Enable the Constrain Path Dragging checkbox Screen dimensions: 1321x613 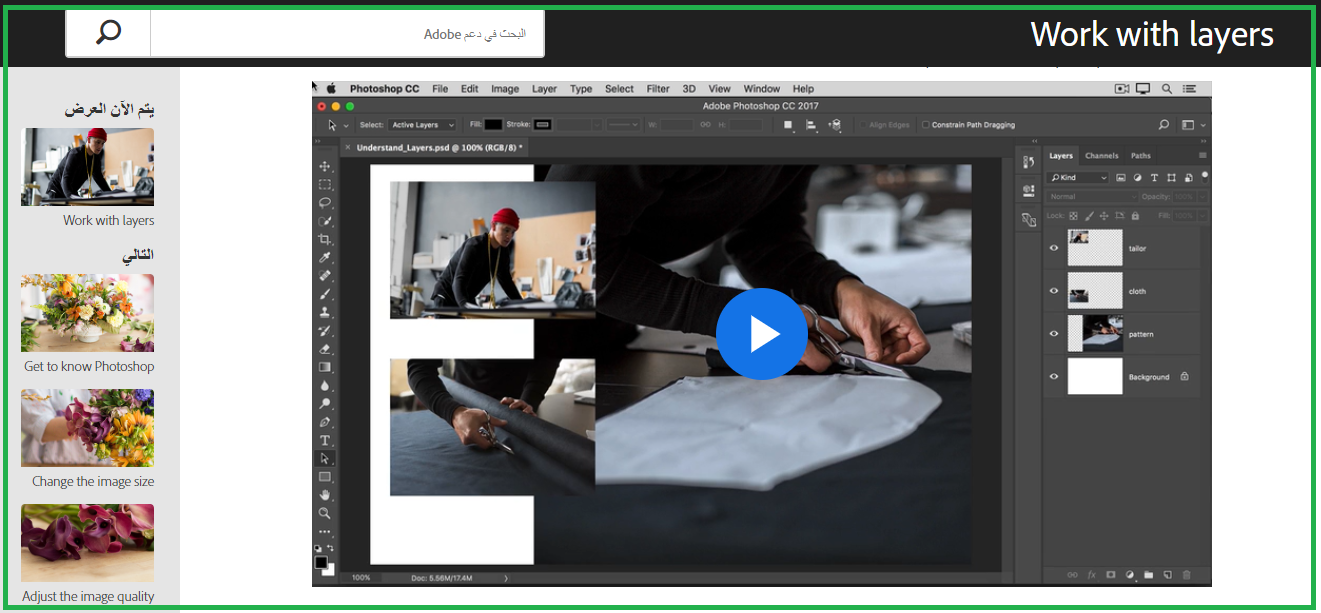[x=925, y=125]
